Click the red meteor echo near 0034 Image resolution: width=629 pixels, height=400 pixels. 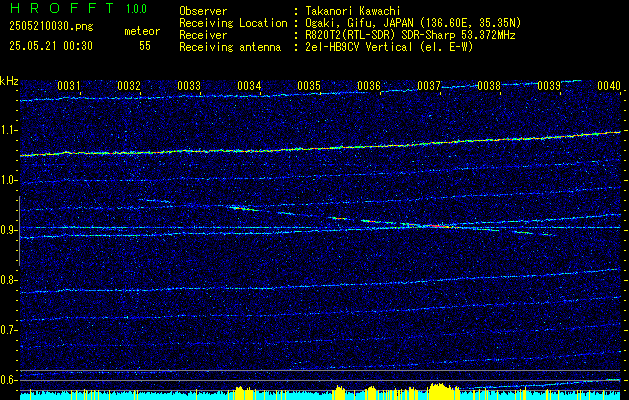click(243, 208)
